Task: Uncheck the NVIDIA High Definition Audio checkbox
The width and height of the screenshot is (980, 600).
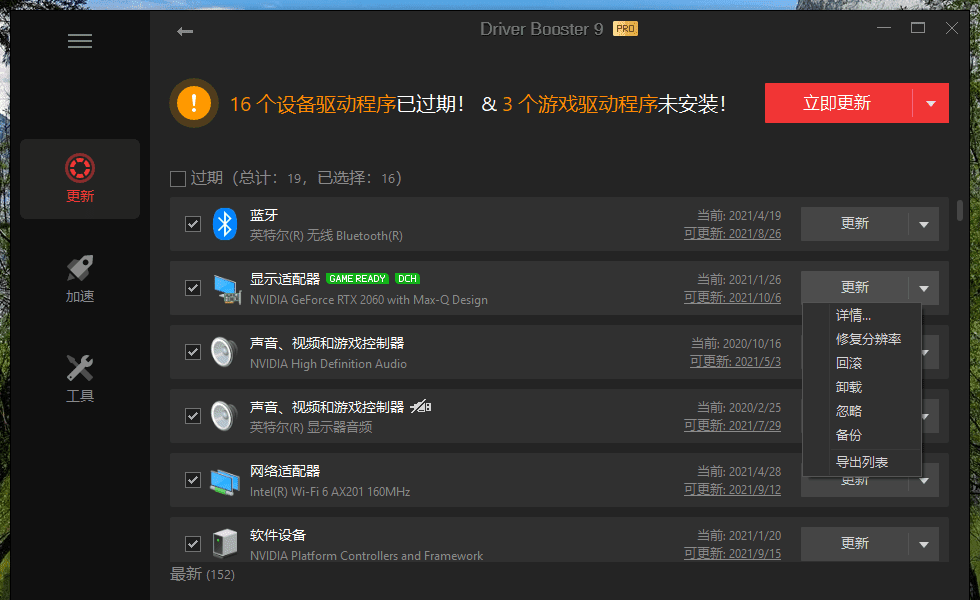Action: click(193, 352)
